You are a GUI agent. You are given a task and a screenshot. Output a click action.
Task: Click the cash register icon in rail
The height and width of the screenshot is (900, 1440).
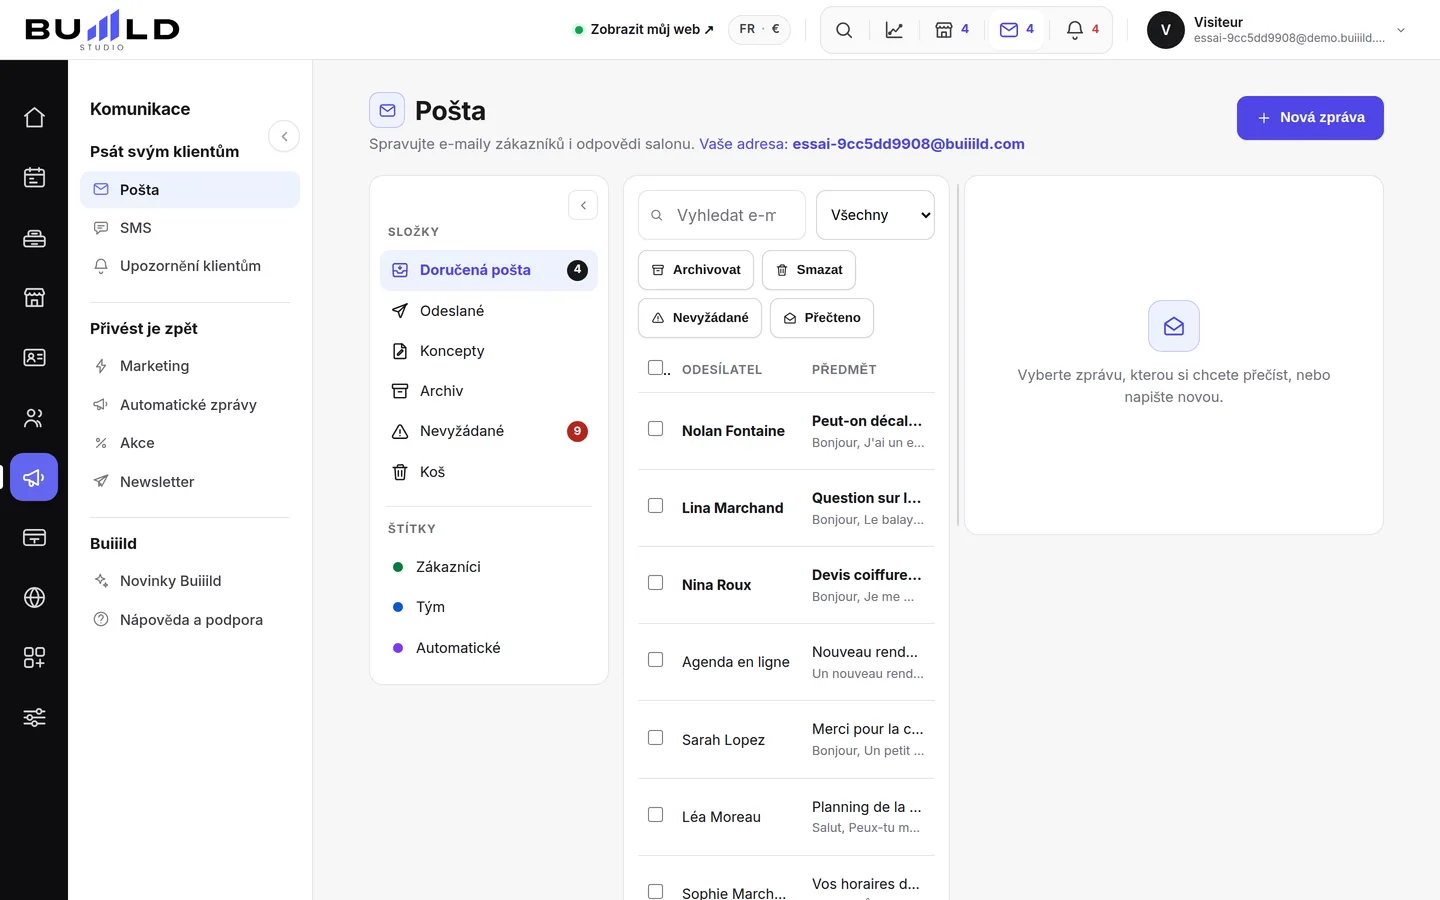pos(34,237)
